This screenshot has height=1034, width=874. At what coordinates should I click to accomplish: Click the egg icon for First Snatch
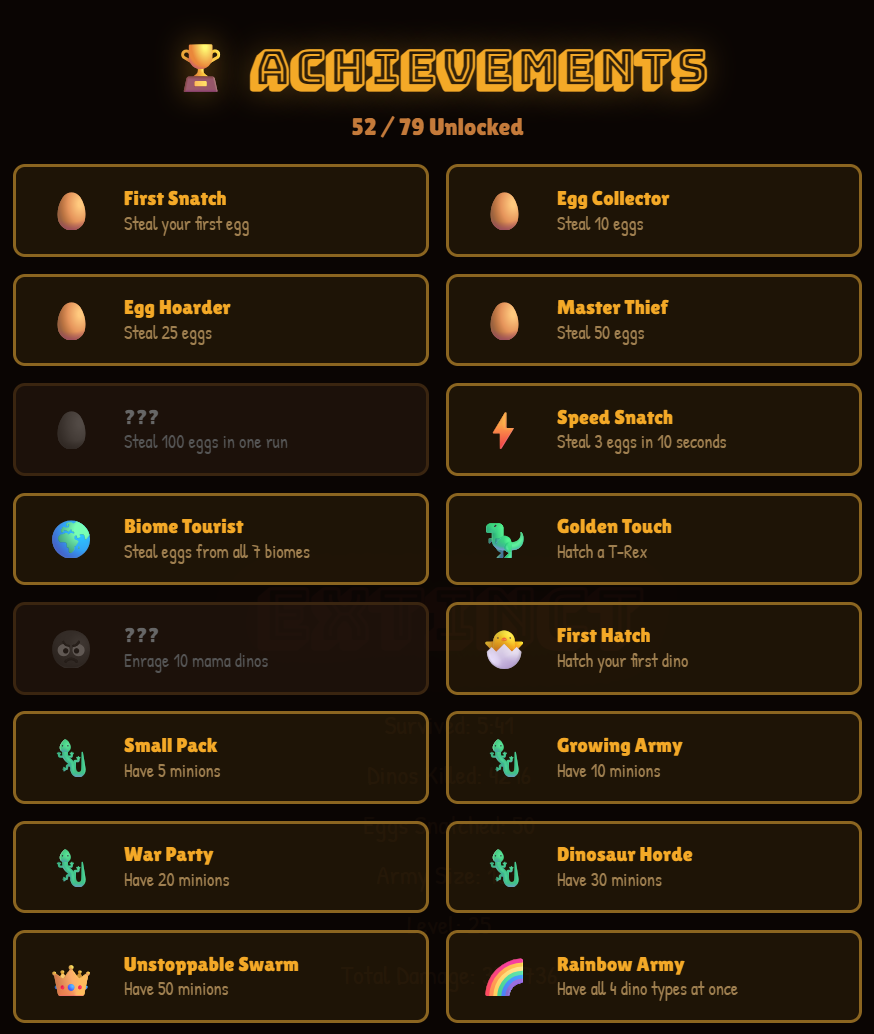tap(71, 211)
